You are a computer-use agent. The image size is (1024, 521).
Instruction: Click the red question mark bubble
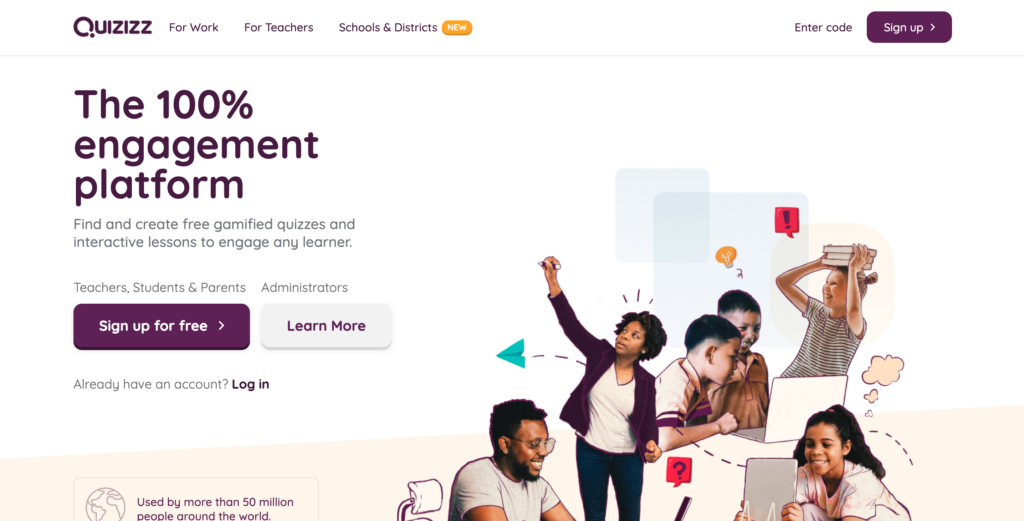[x=679, y=471]
